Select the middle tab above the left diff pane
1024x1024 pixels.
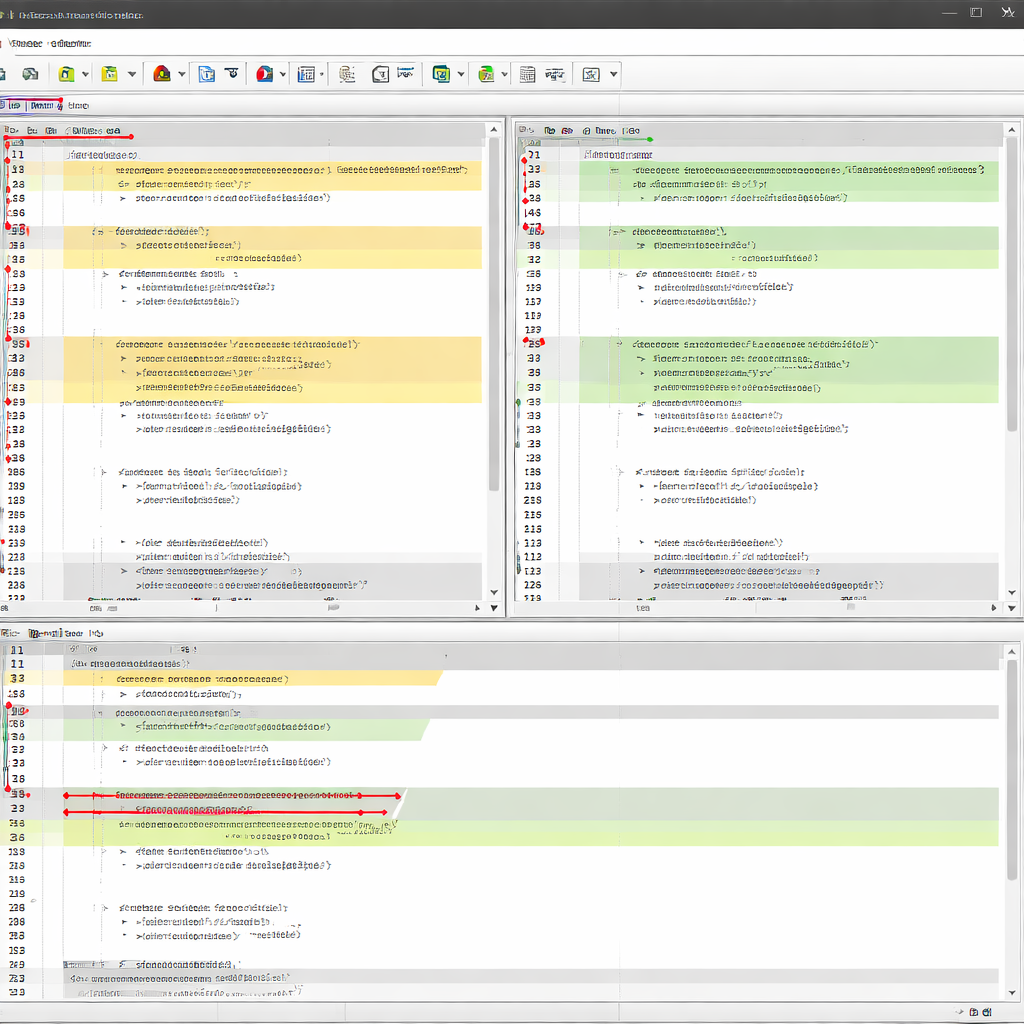tap(42, 105)
